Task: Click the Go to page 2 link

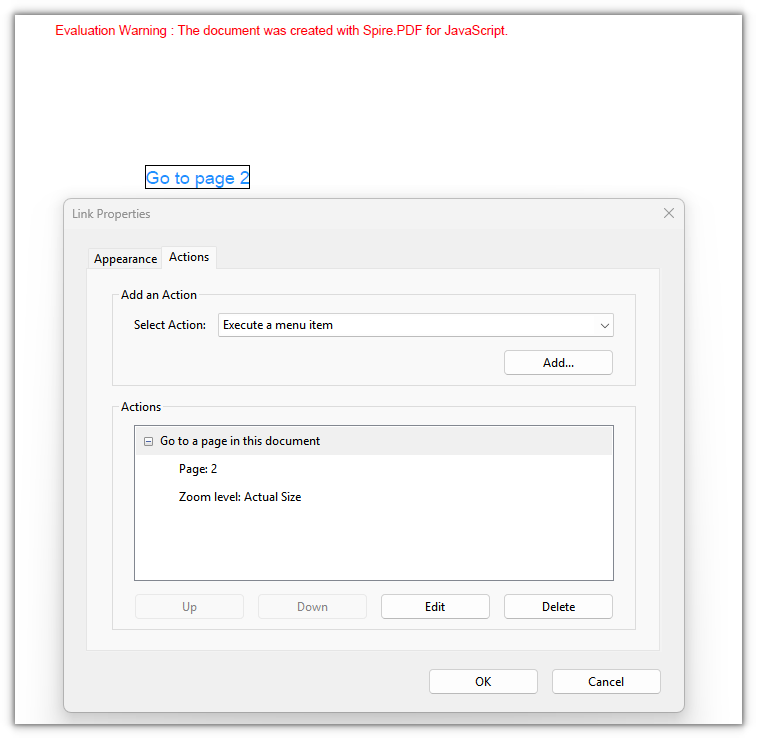Action: point(197,177)
